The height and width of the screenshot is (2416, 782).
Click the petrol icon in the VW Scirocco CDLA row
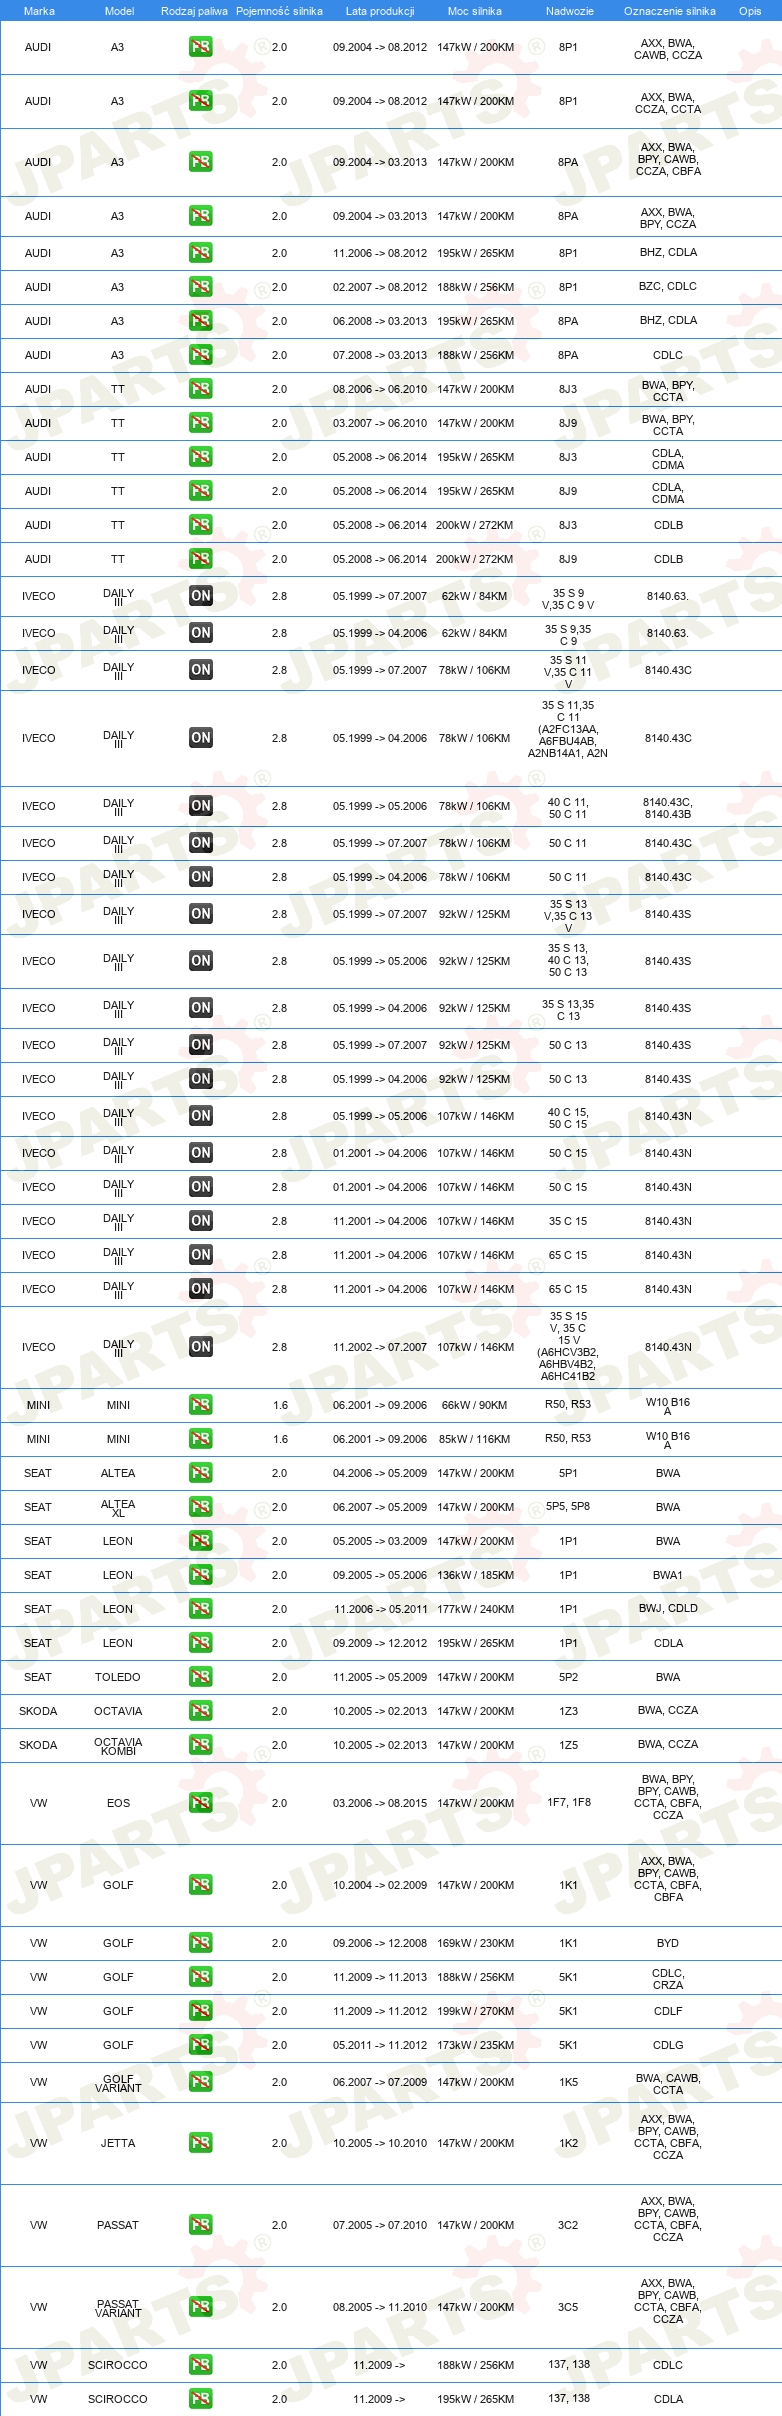point(200,2399)
